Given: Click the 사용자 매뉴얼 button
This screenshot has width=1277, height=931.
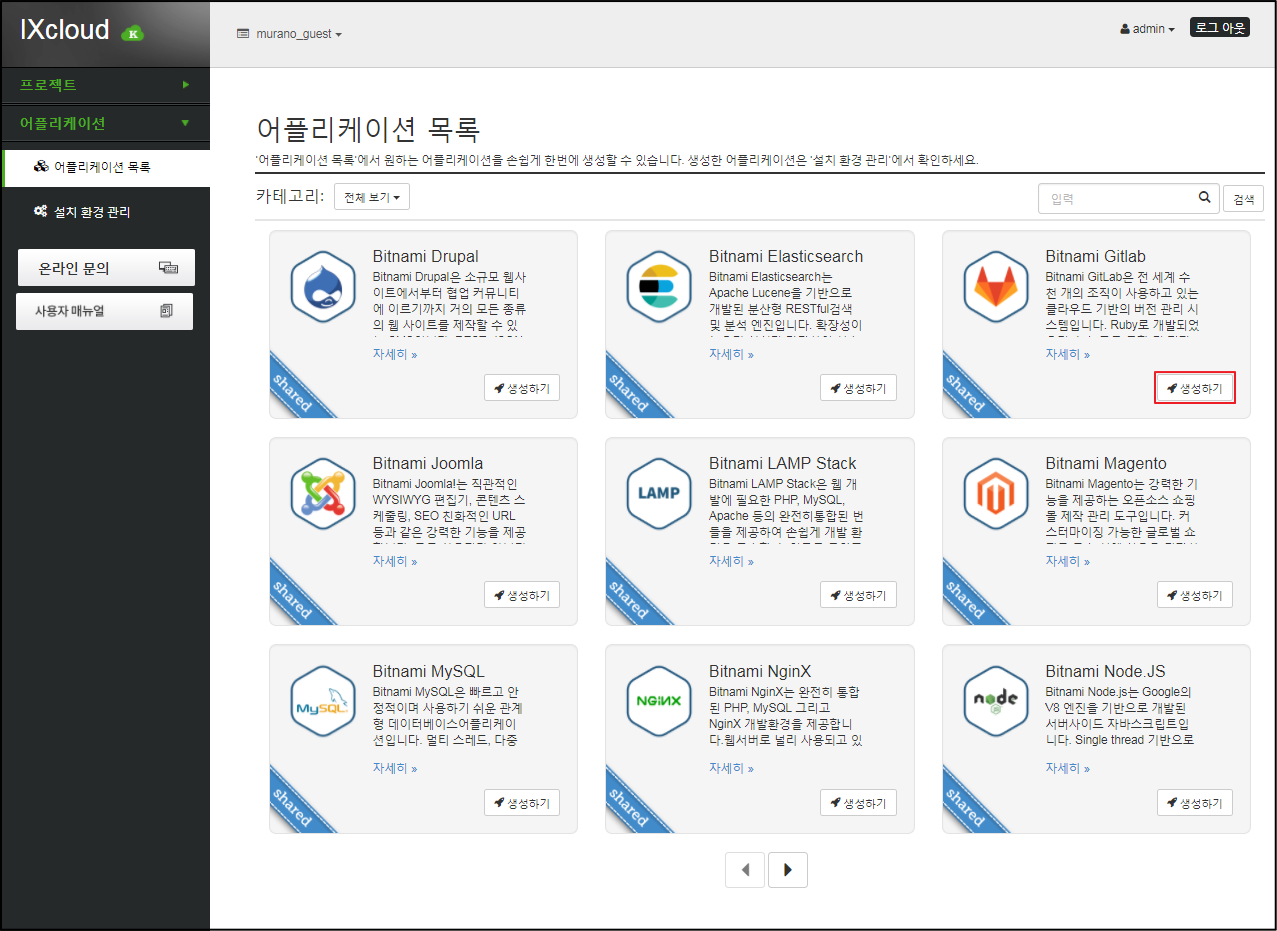Looking at the screenshot, I should 105,311.
